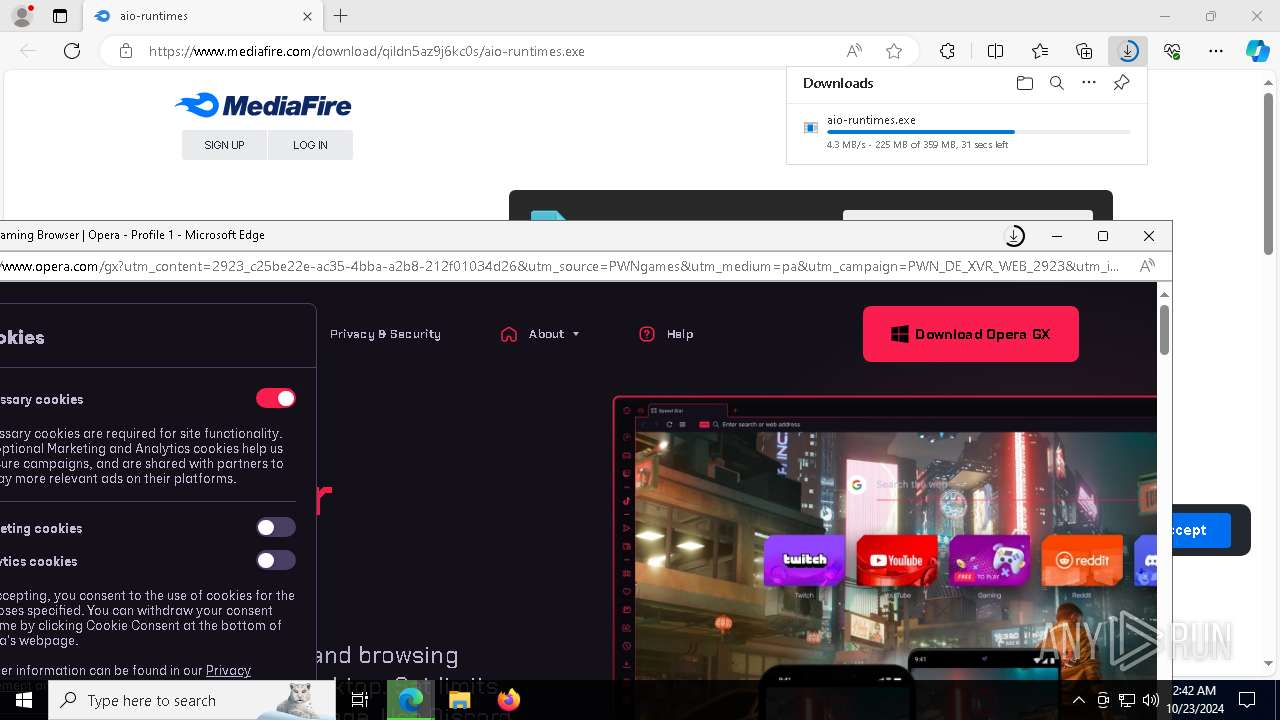Click Read aloud in Opera window address bar
The height and width of the screenshot is (720, 1280).
1147,266
